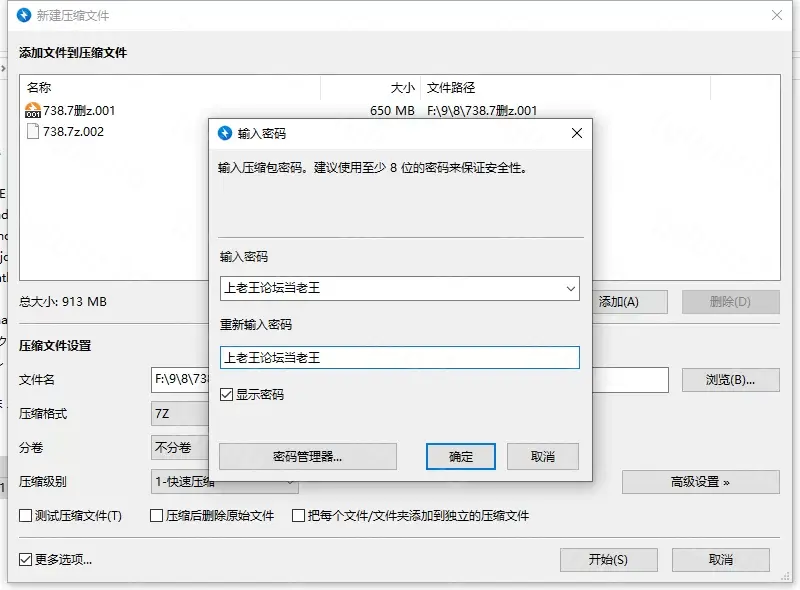Click the 文件路径 column header
Image resolution: width=800 pixels, height=590 pixels.
coord(565,88)
